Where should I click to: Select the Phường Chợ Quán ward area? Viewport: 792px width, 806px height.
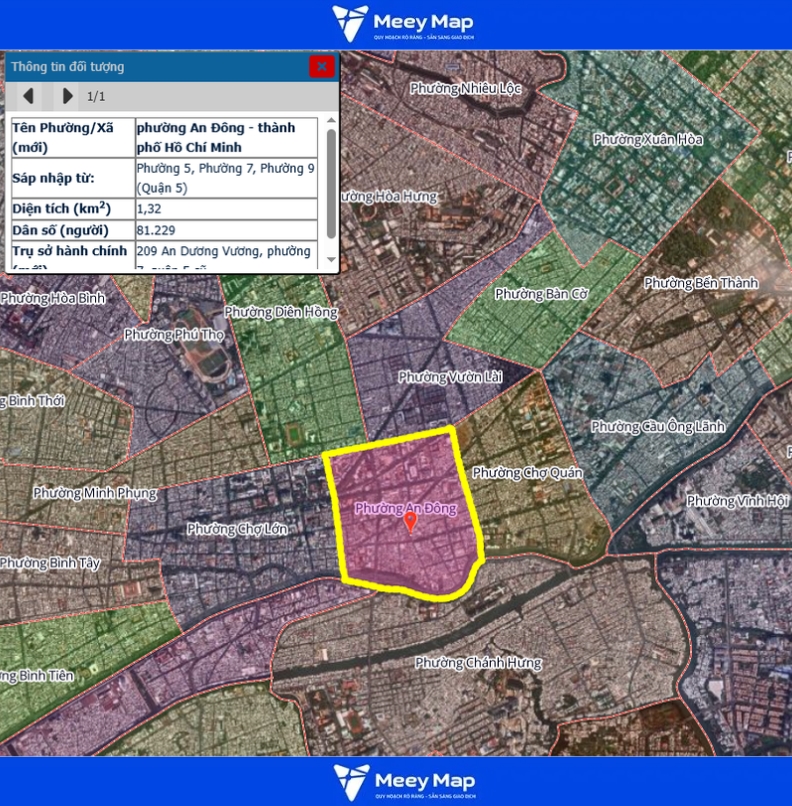tap(527, 472)
